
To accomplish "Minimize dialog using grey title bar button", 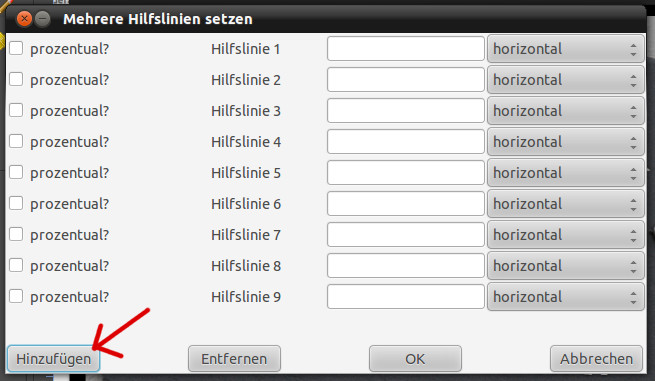I will (x=42, y=19).
